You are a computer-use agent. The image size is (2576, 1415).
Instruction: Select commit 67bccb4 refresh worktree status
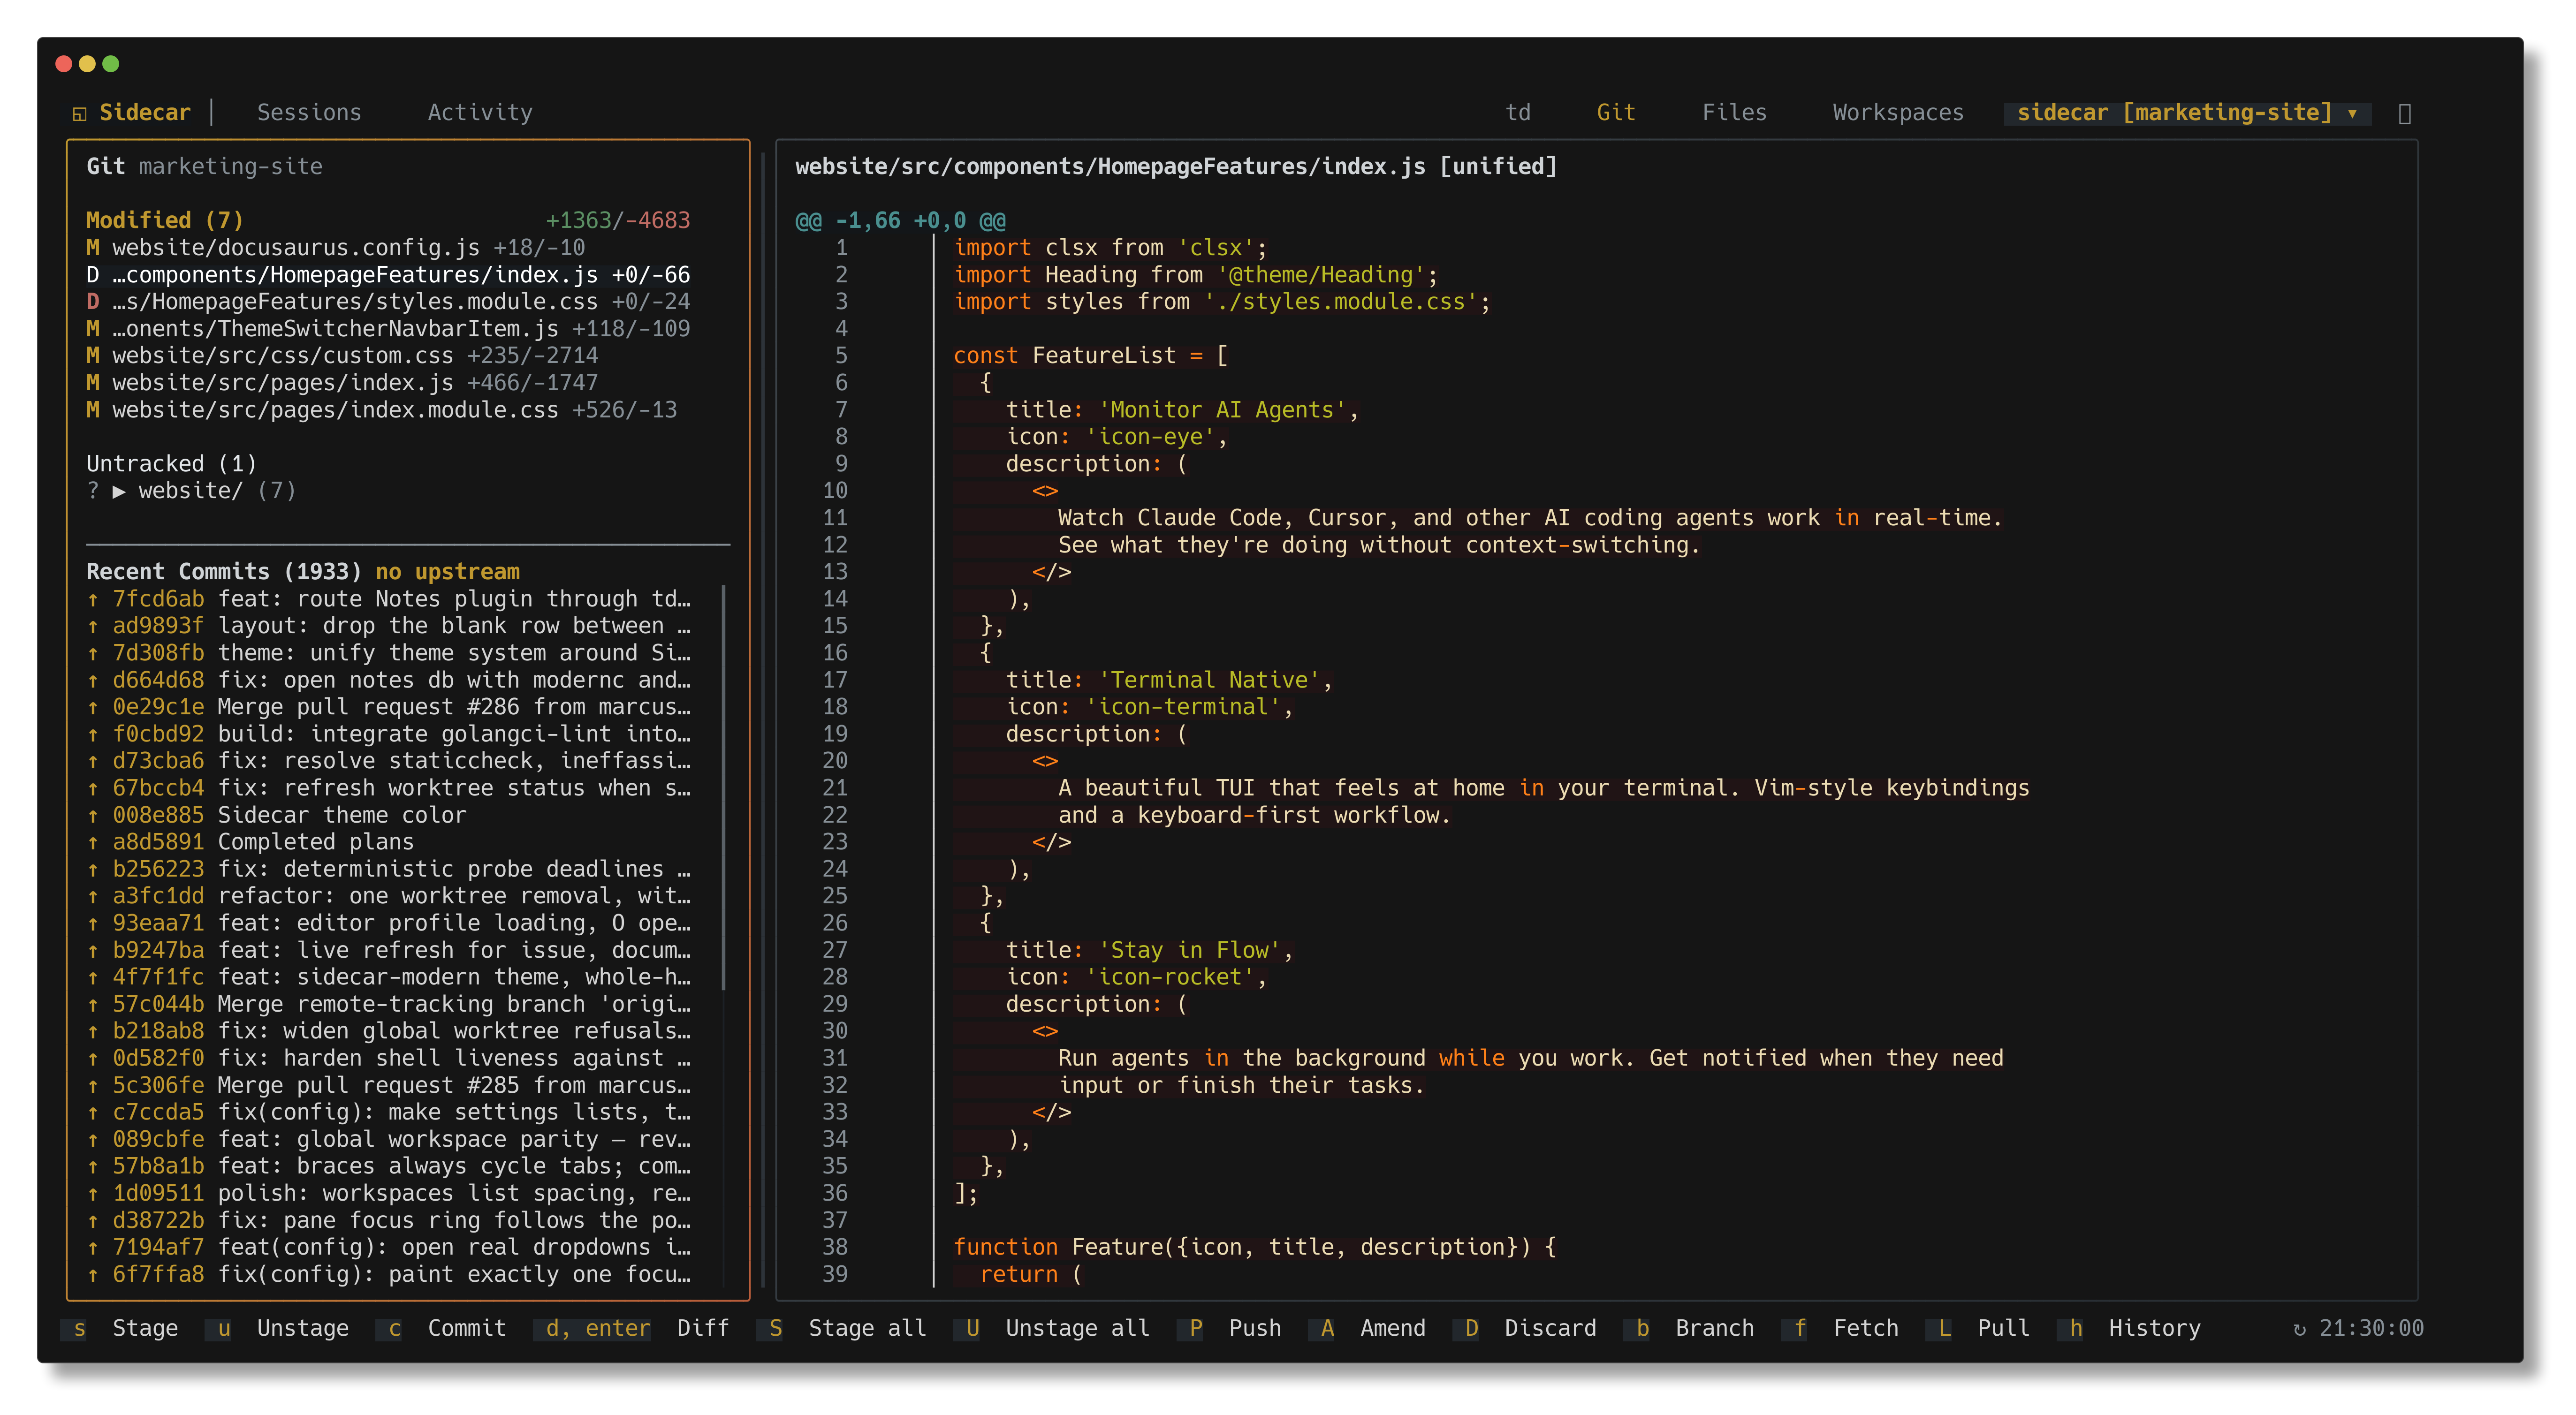click(389, 787)
